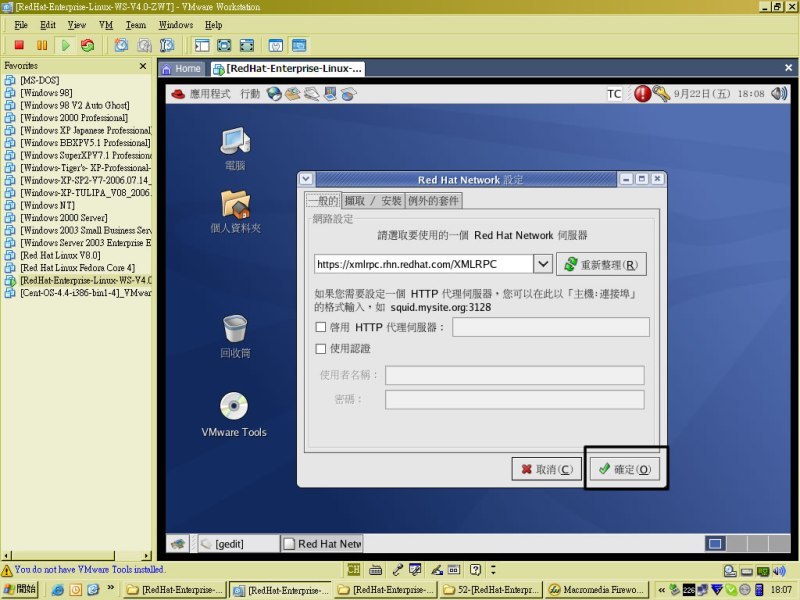Switch to the Home tab

[x=182, y=69]
